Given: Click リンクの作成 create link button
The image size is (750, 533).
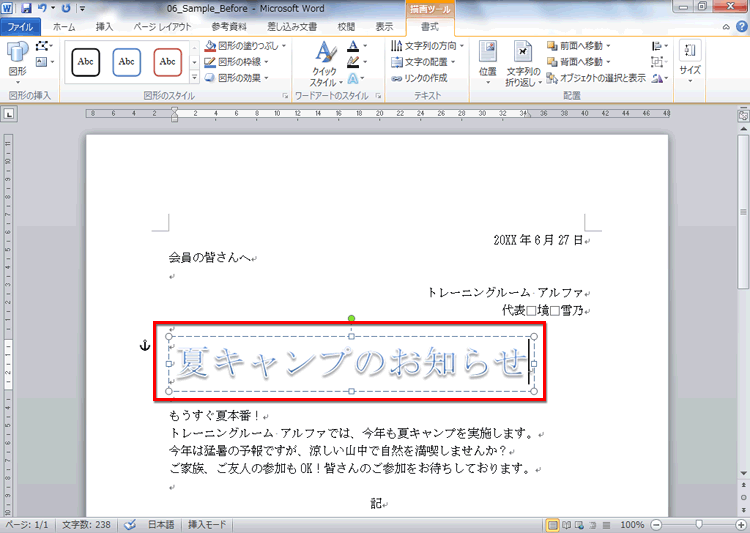Looking at the screenshot, I should point(419,78).
